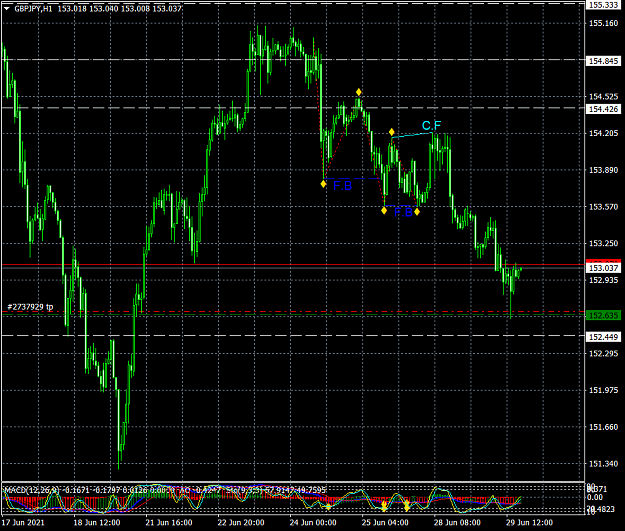Click the #2737929 tp order label
This screenshot has width=625, height=531.
point(30,307)
